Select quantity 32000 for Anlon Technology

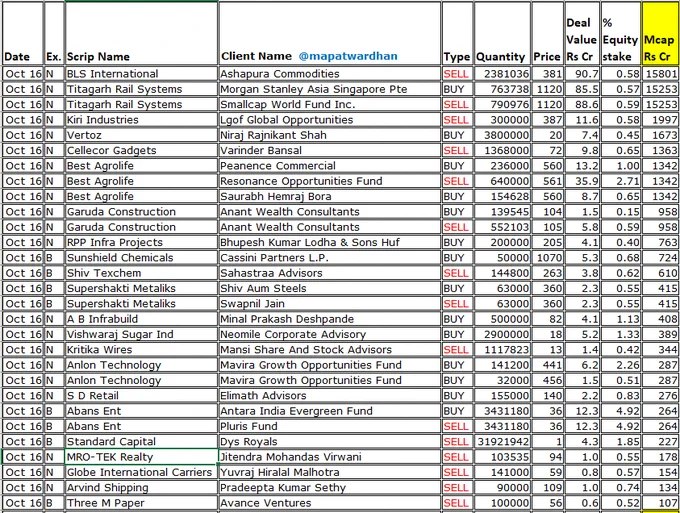coord(502,380)
